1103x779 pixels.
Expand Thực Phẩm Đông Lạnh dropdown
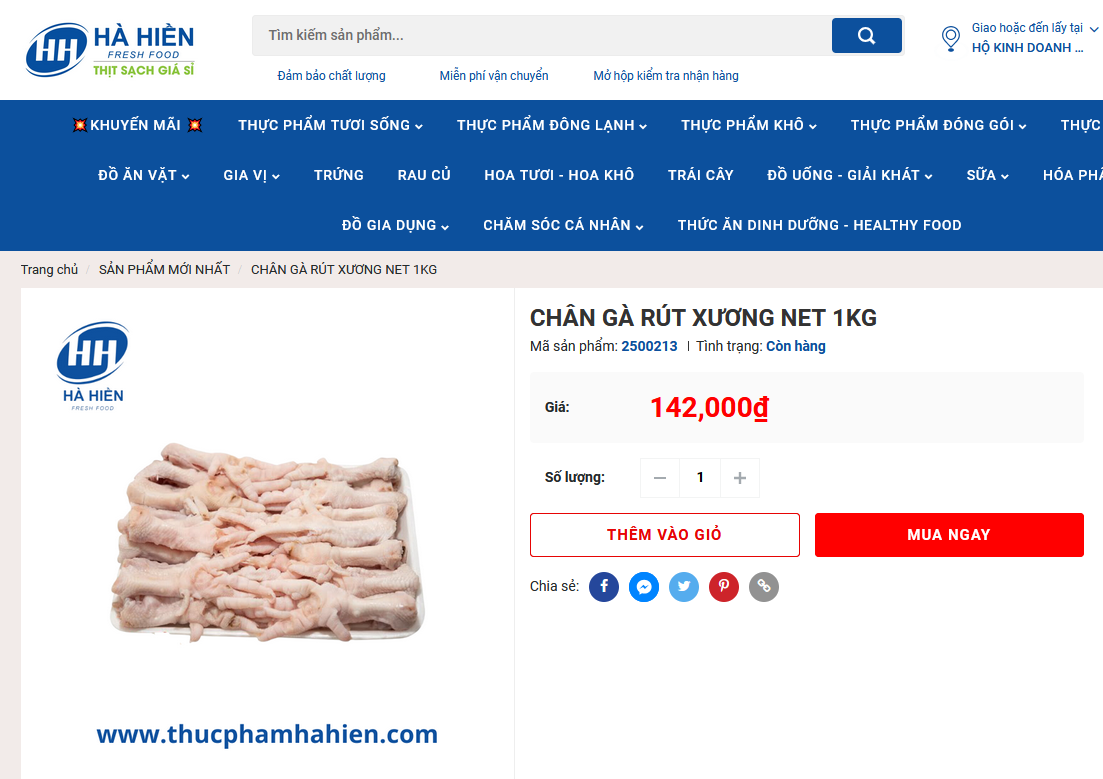point(552,125)
